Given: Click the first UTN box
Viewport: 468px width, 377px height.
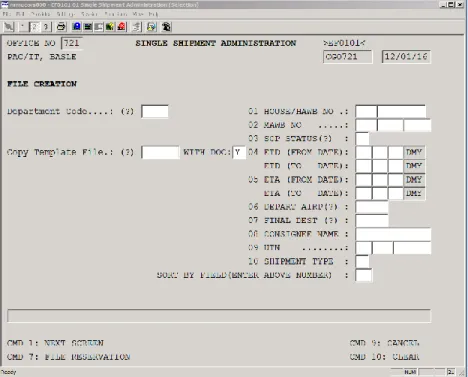Looking at the screenshot, I should click(364, 248).
